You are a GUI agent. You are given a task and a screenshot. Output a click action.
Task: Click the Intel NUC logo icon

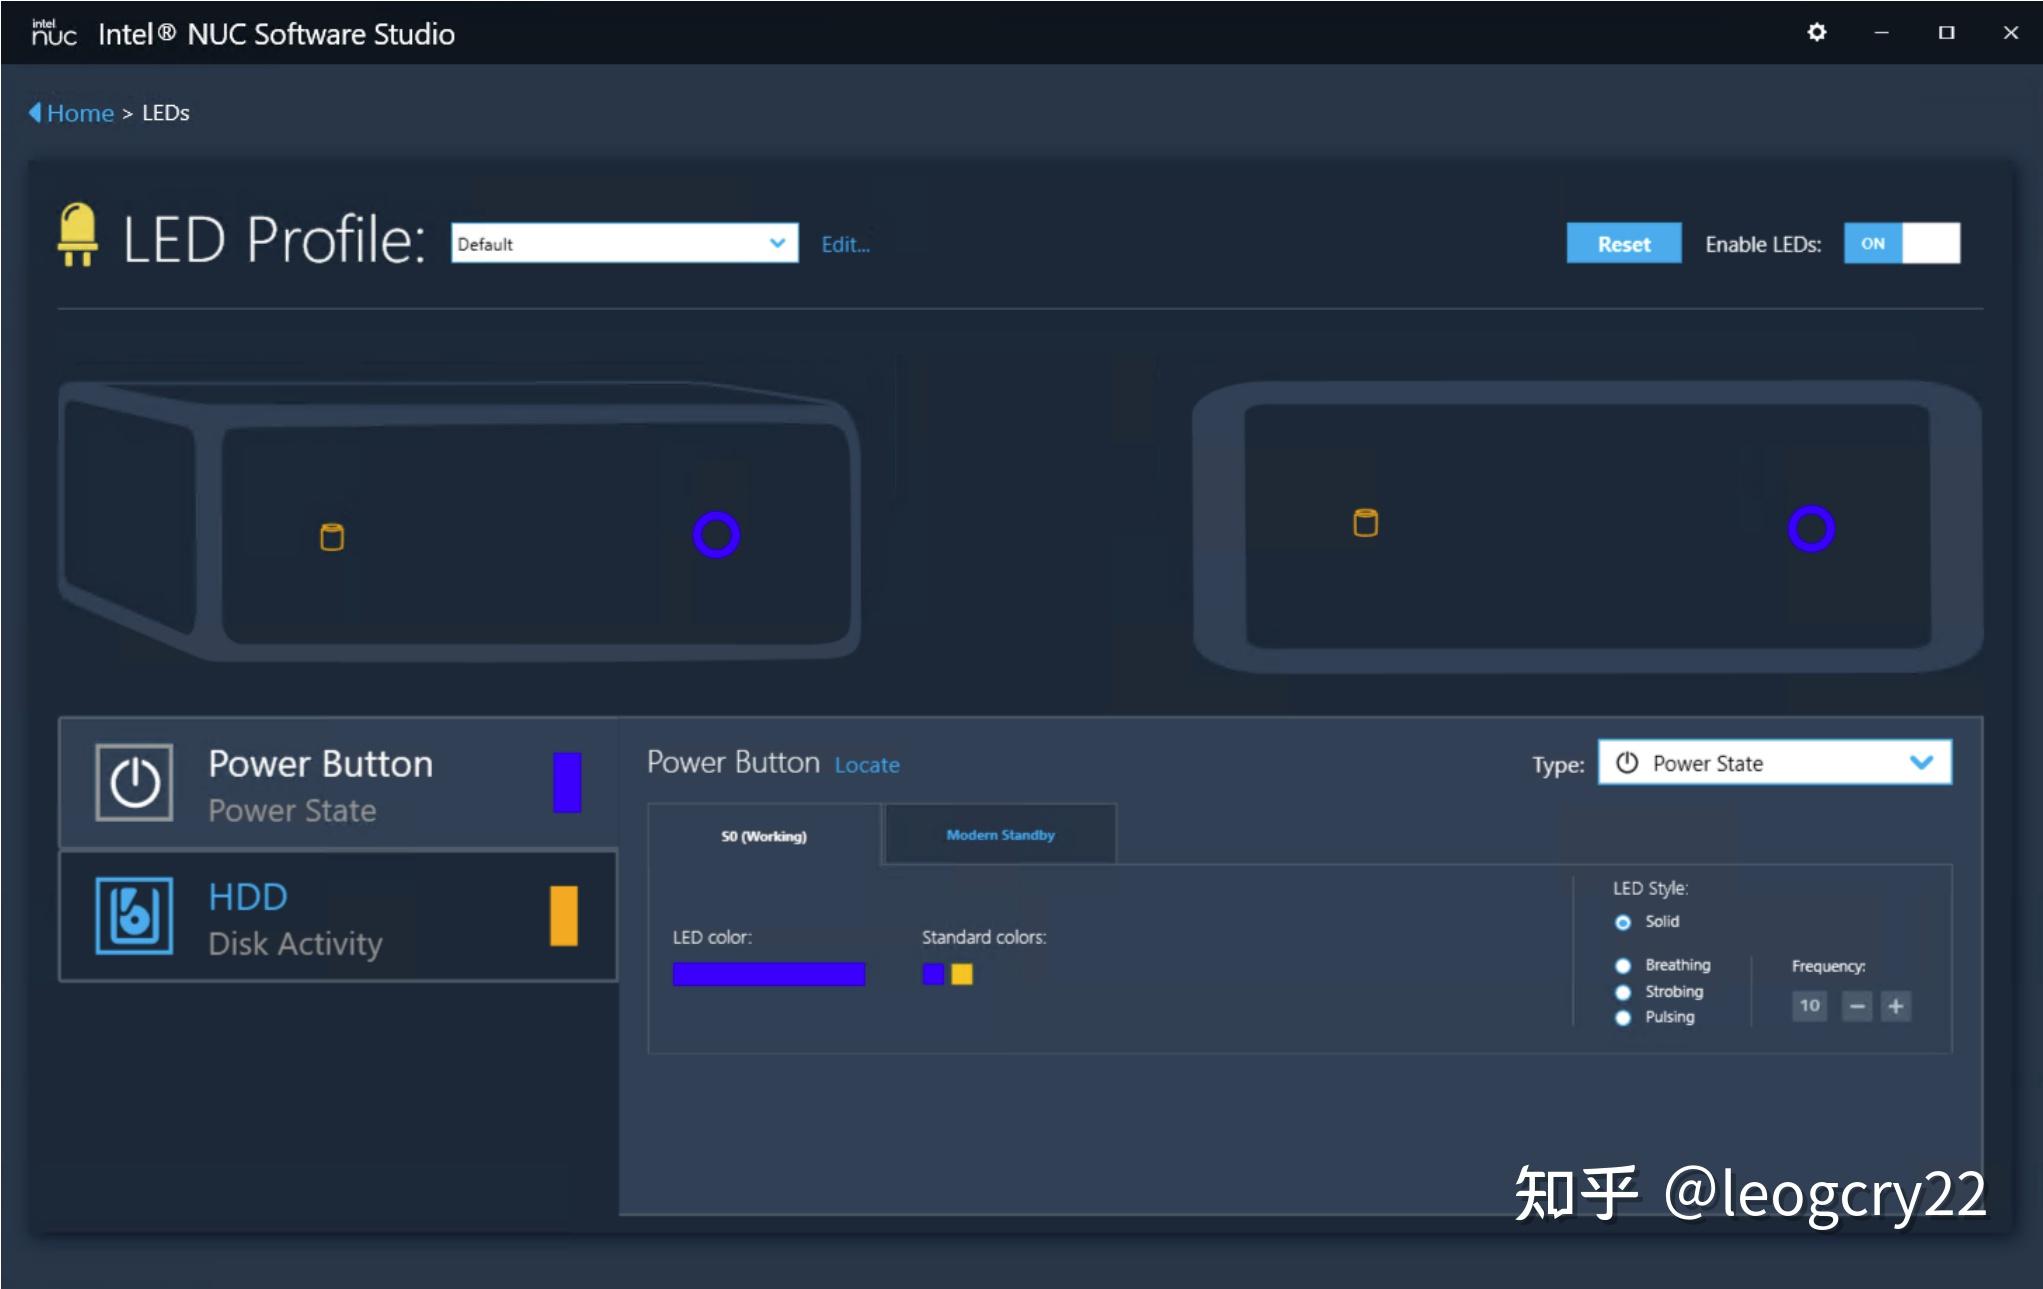54,33
